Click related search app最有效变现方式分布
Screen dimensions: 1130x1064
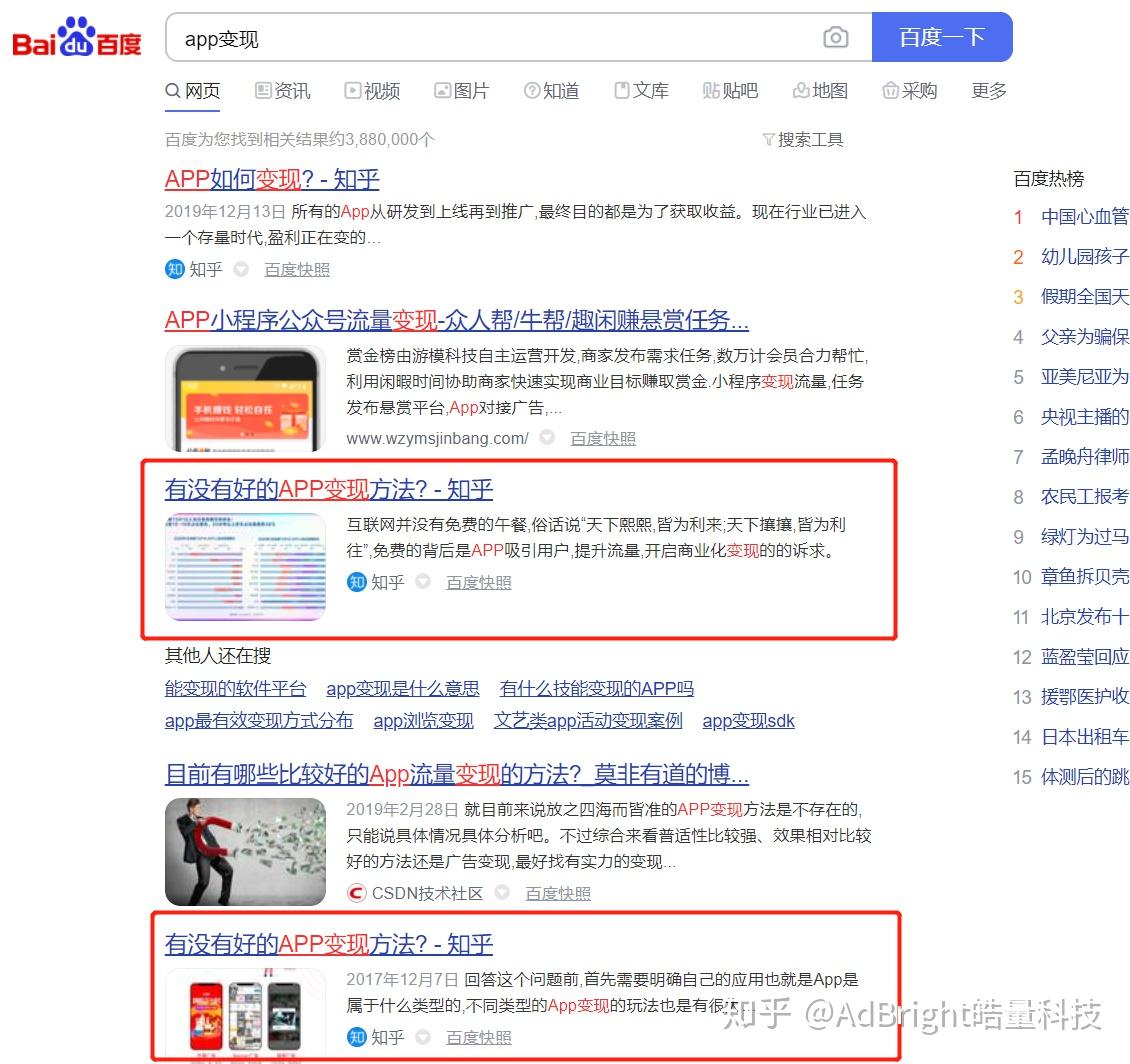click(x=259, y=721)
